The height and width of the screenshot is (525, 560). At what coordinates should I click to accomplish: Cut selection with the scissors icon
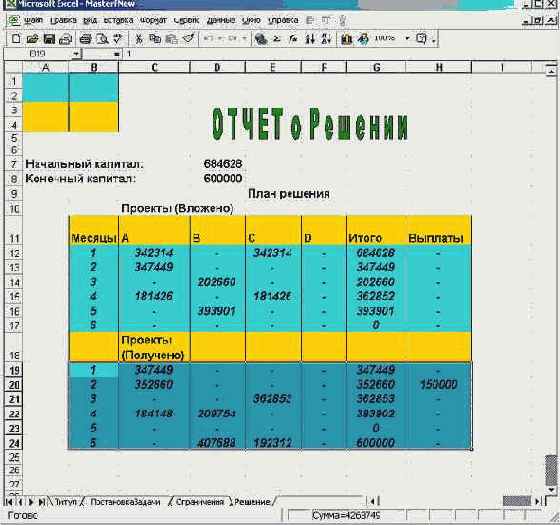[x=139, y=39]
